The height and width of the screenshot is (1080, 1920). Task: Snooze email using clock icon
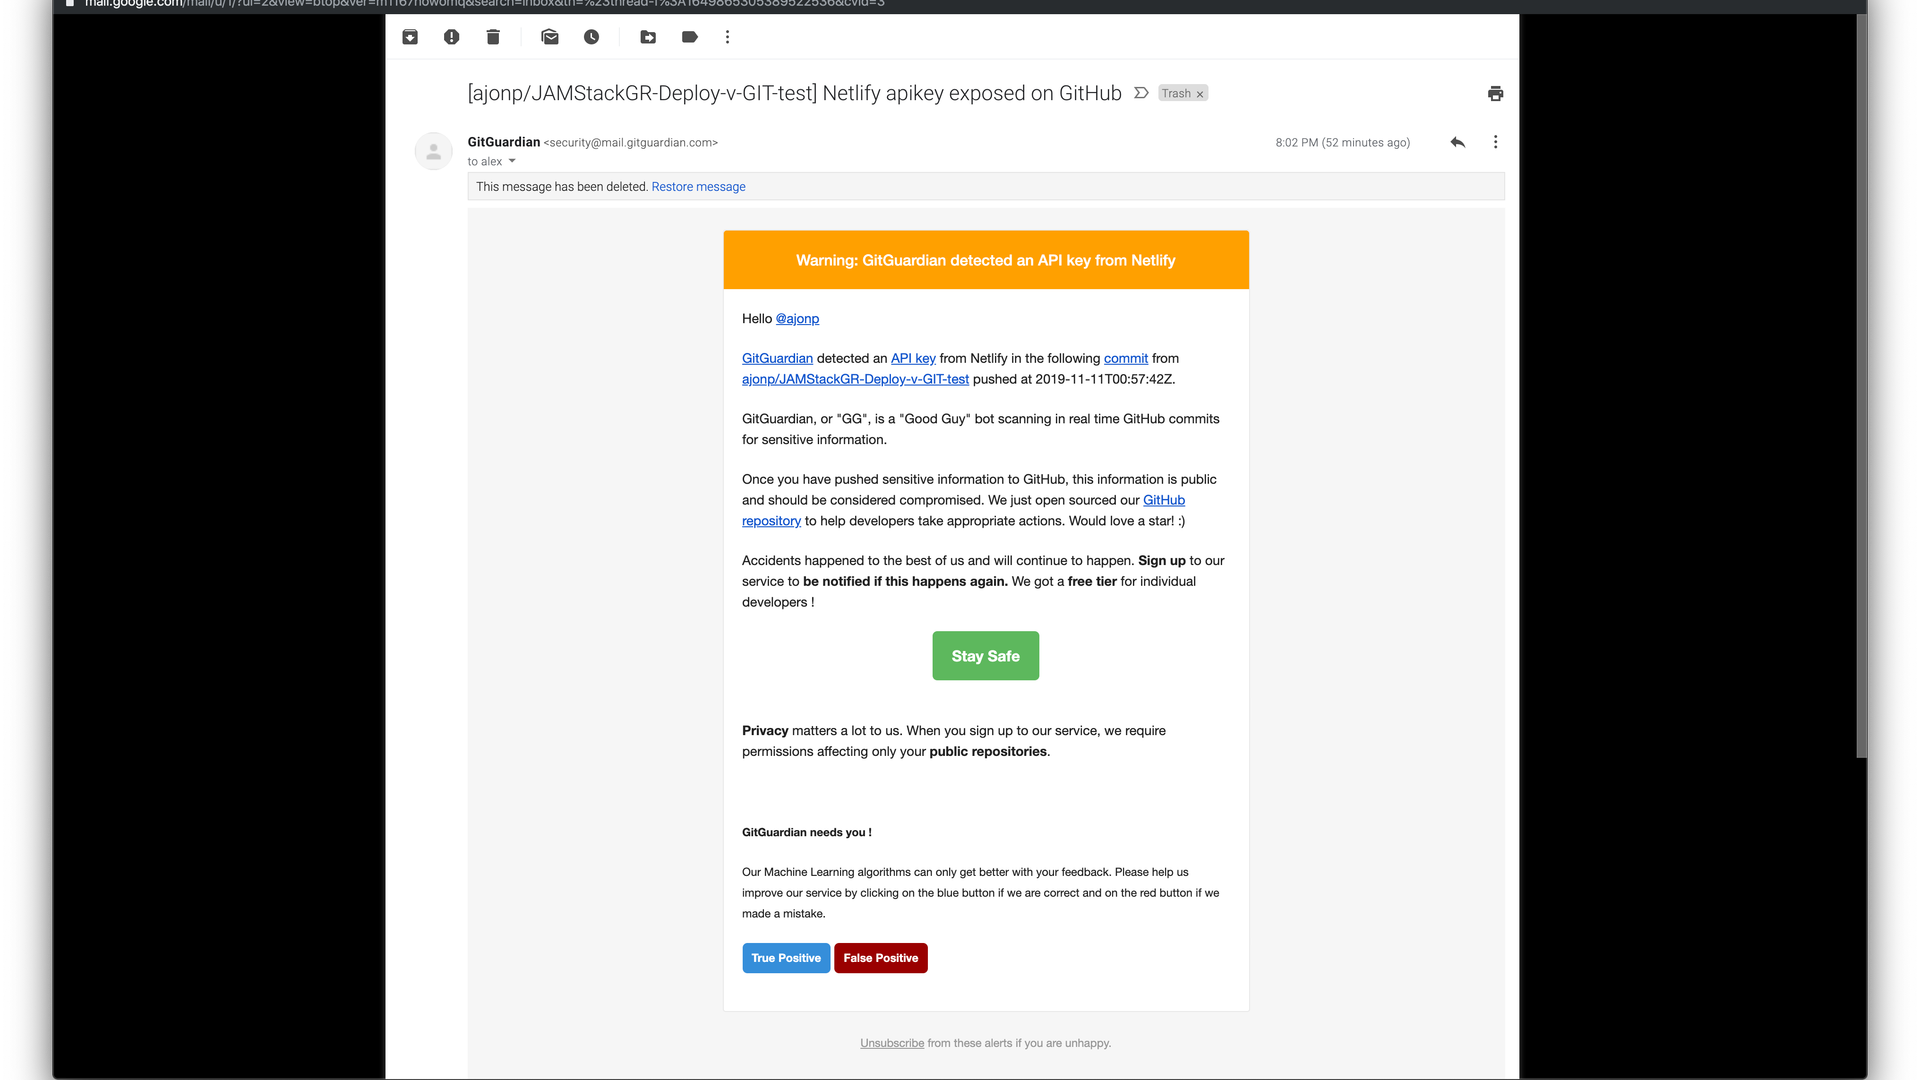click(592, 37)
